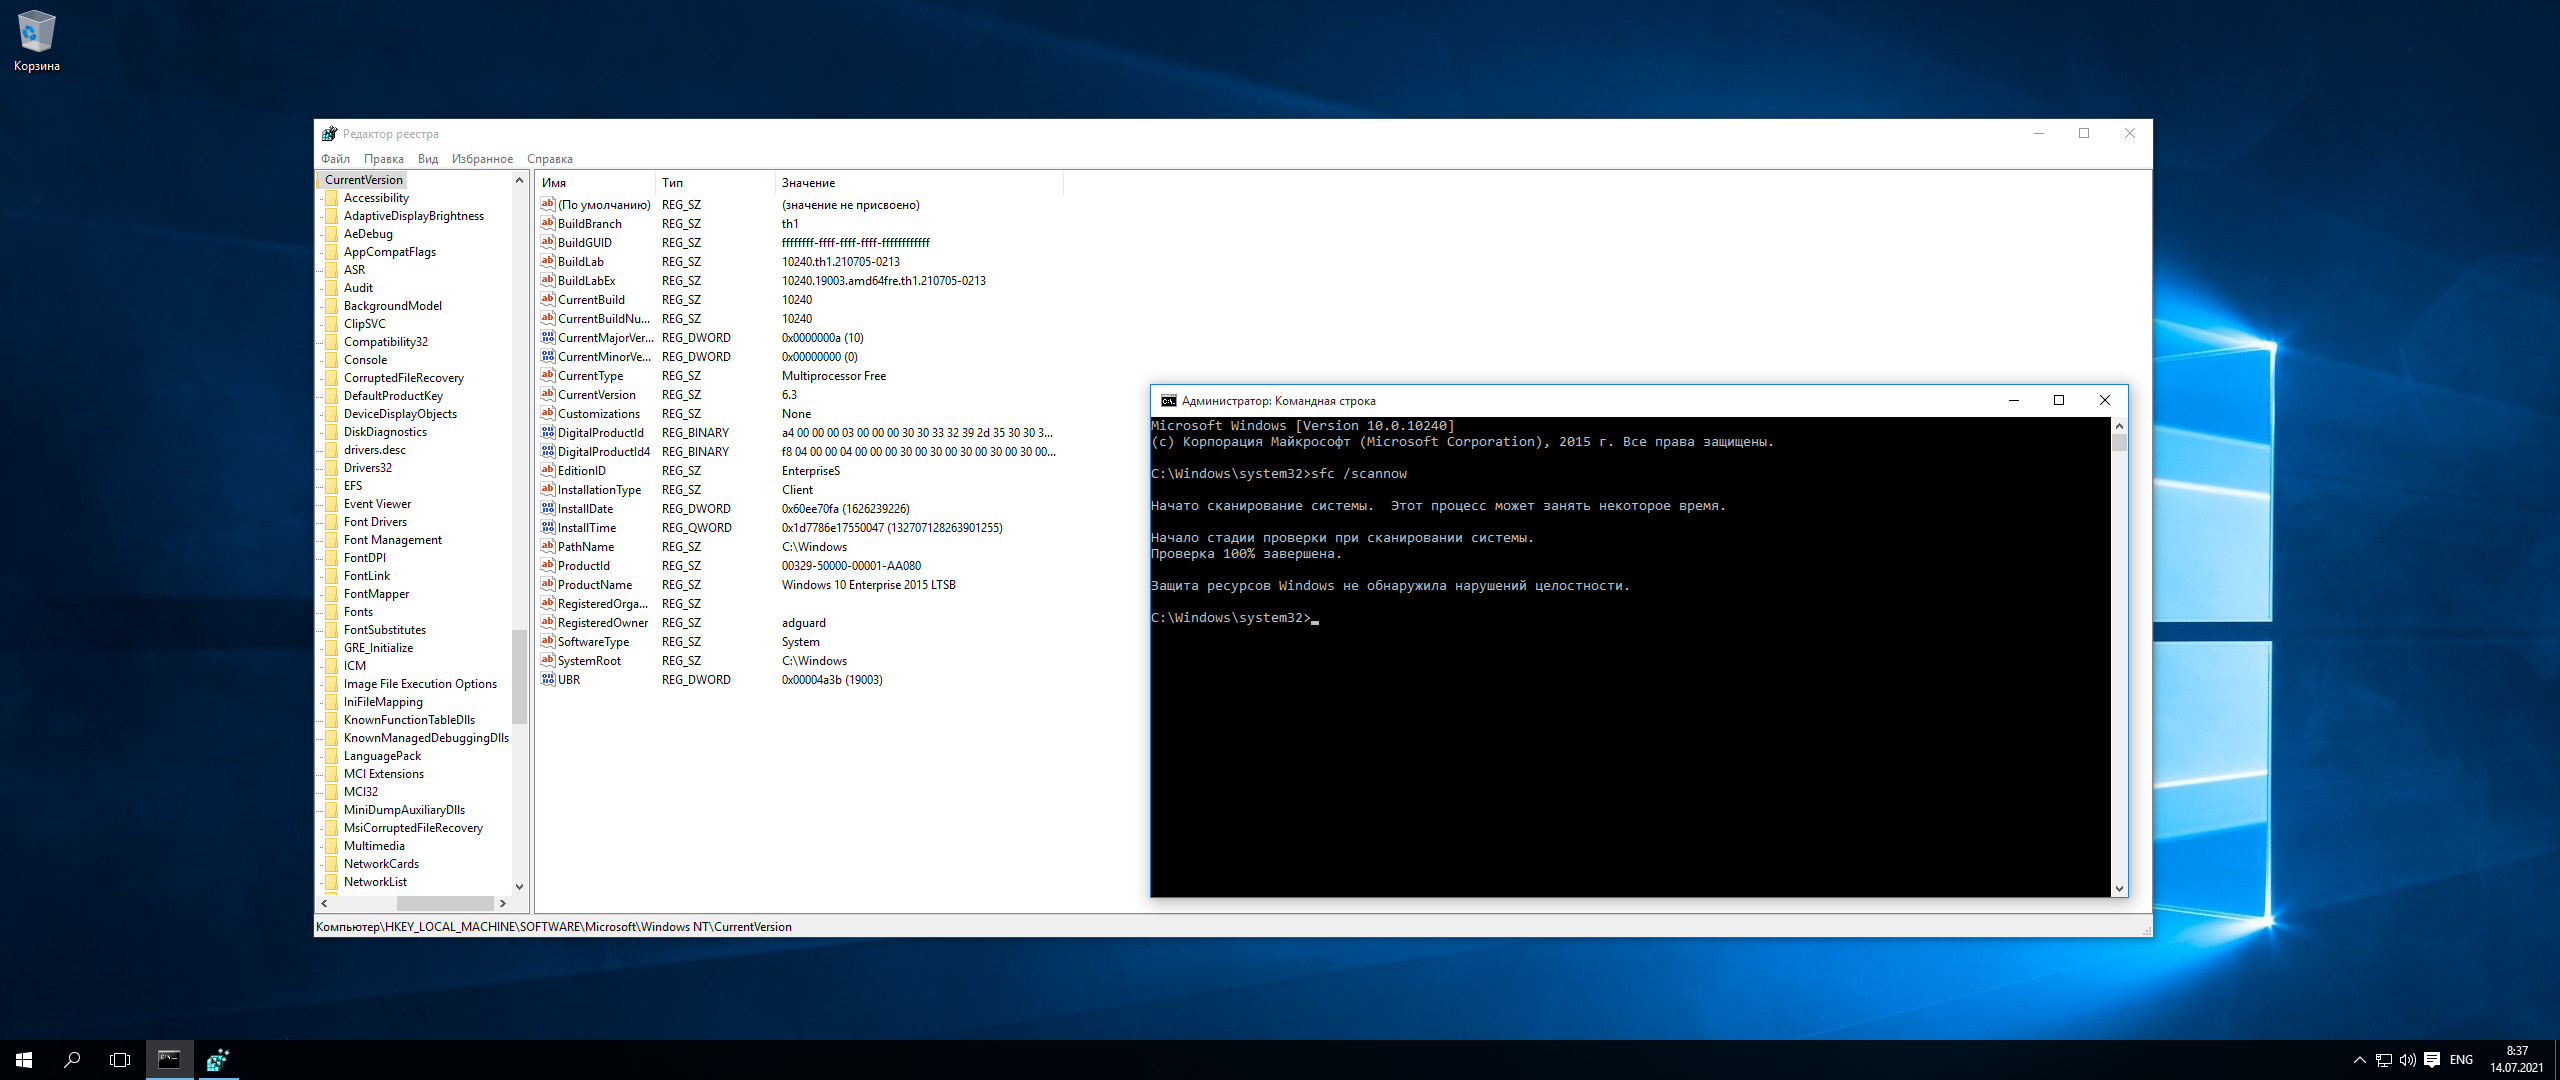This screenshot has height=1080, width=2560.
Task: Show hidden tray icons chevron
Action: [x=2360, y=1060]
